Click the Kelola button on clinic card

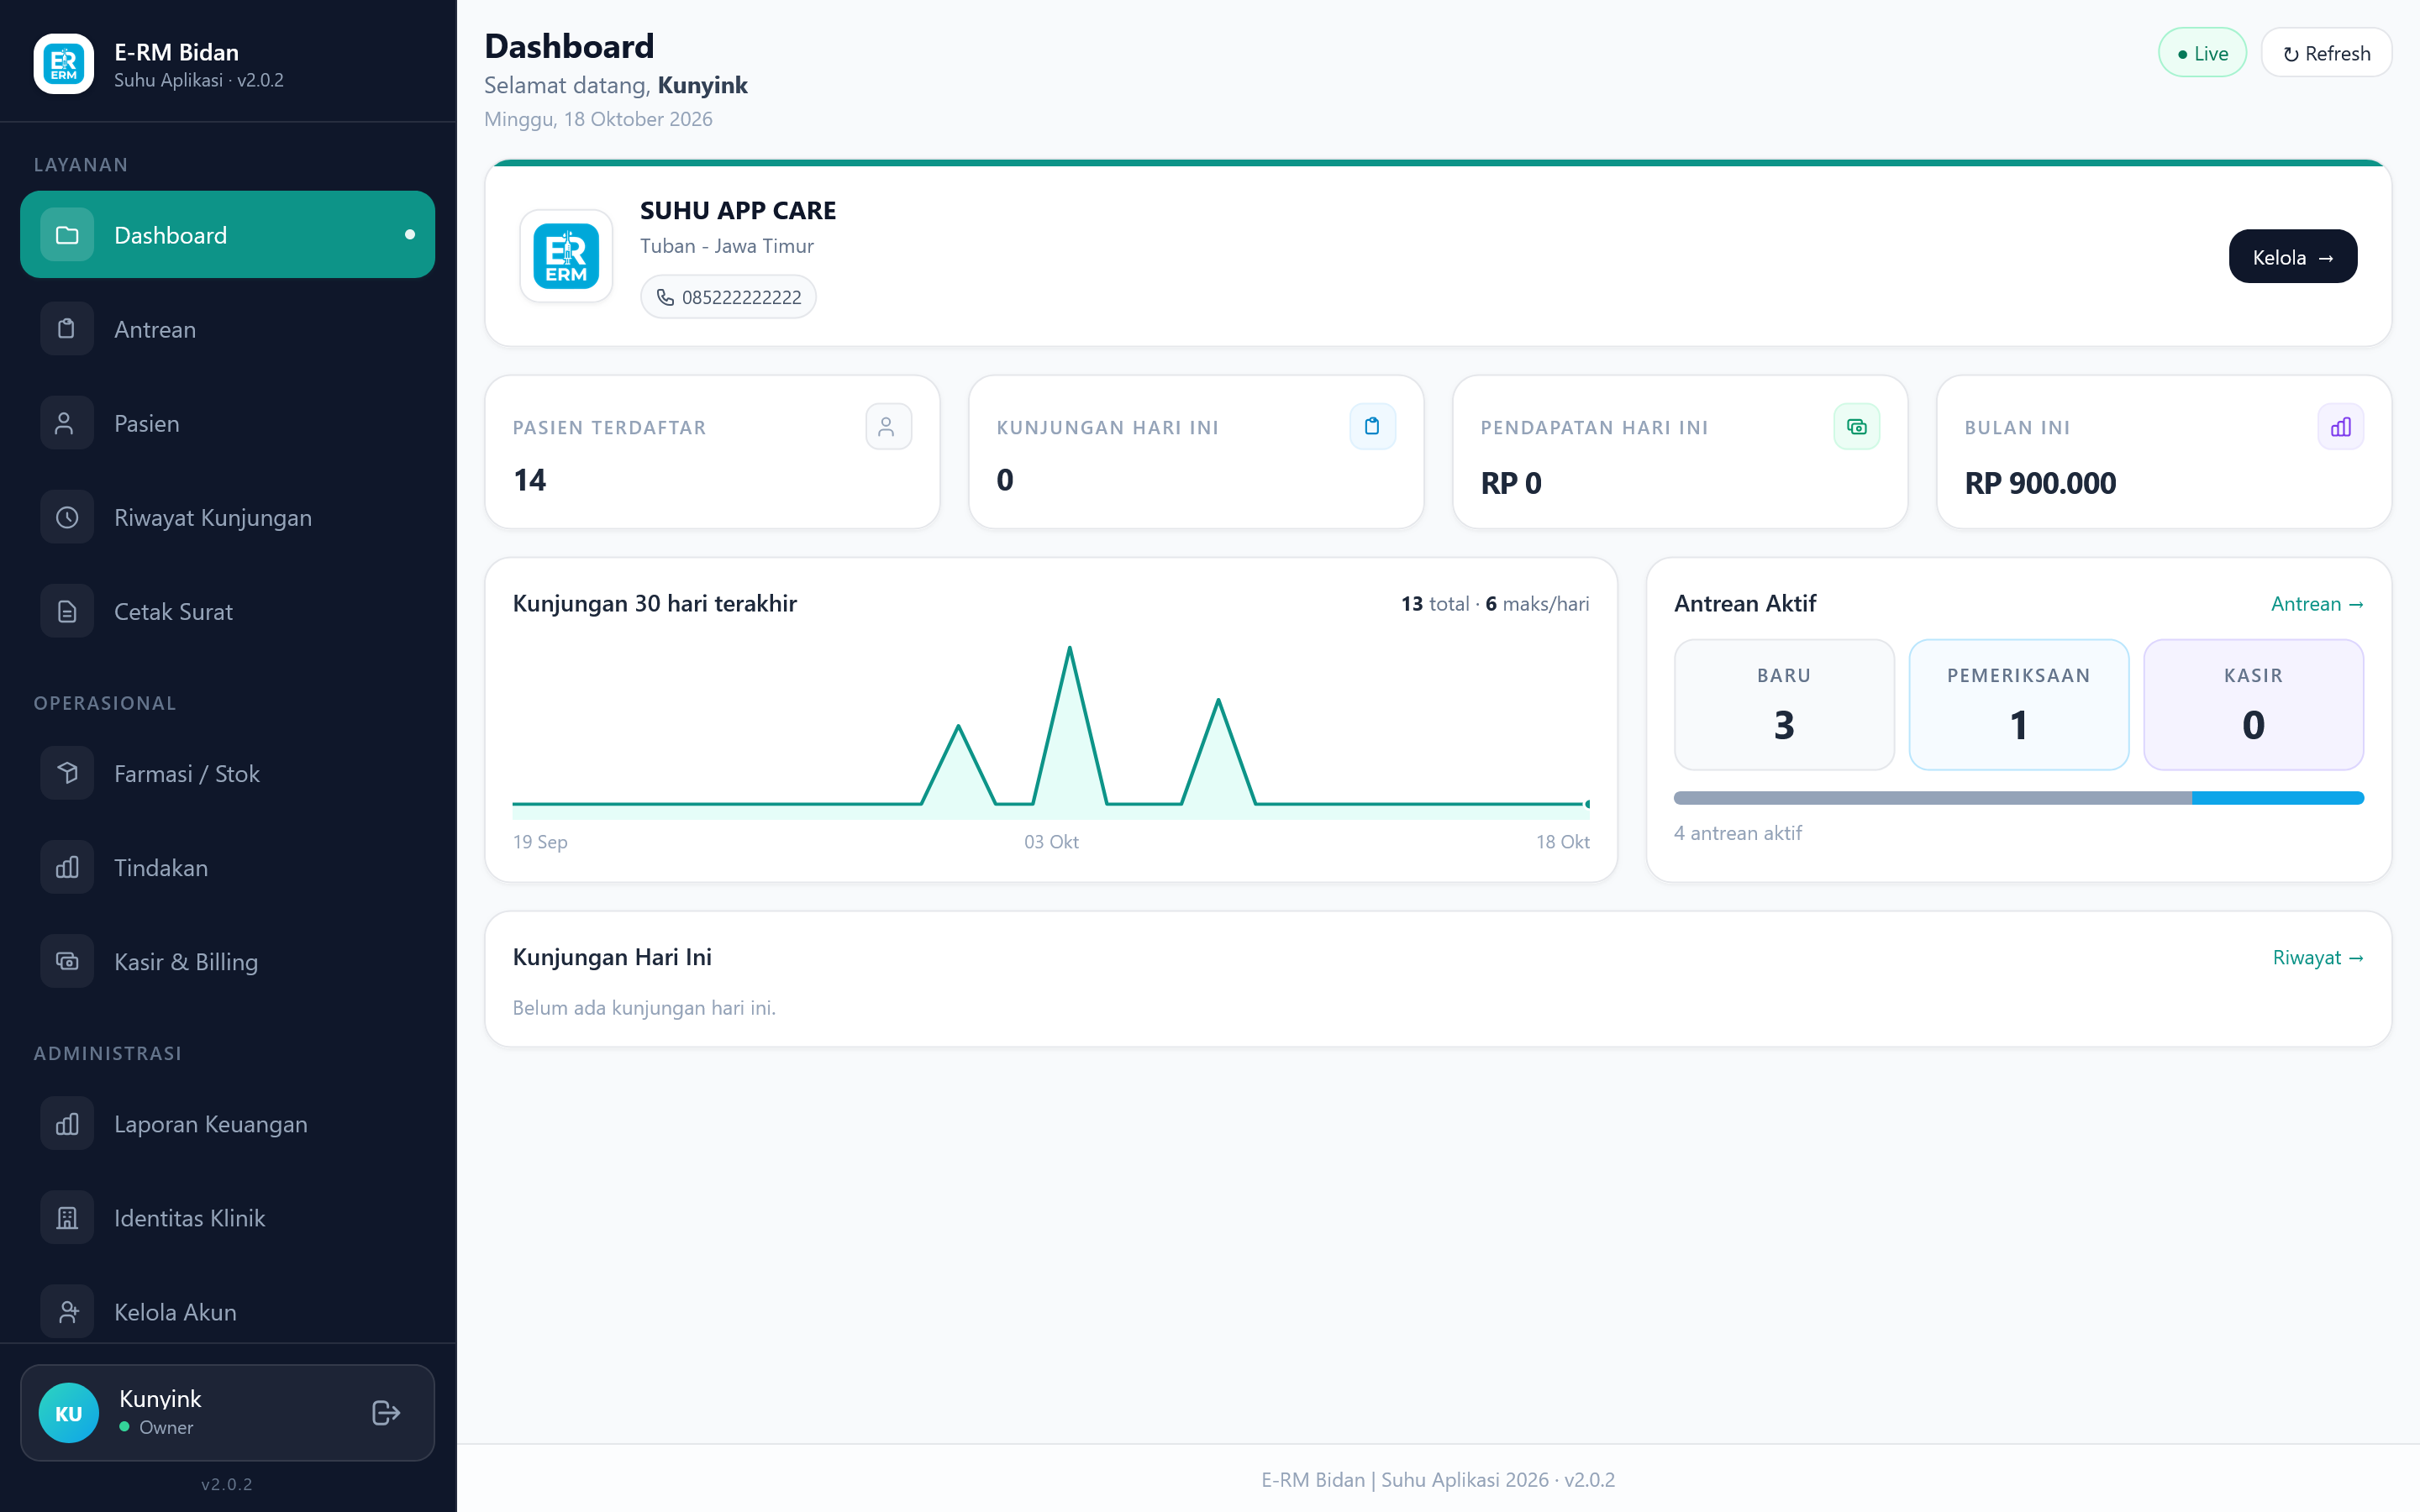coord(2292,257)
